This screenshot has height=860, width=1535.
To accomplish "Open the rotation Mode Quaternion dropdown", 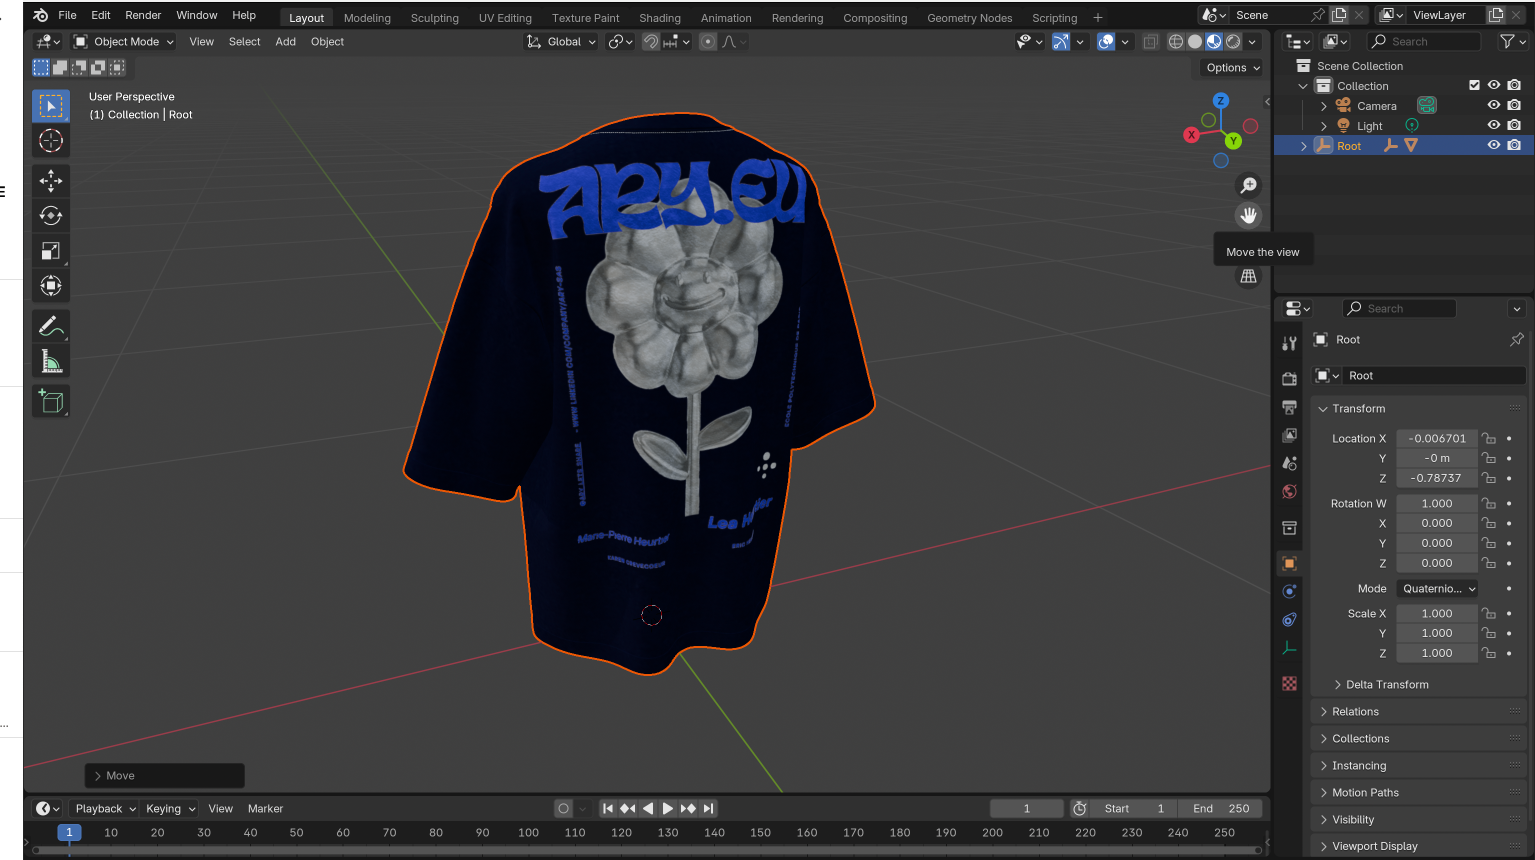I will click(x=1439, y=588).
